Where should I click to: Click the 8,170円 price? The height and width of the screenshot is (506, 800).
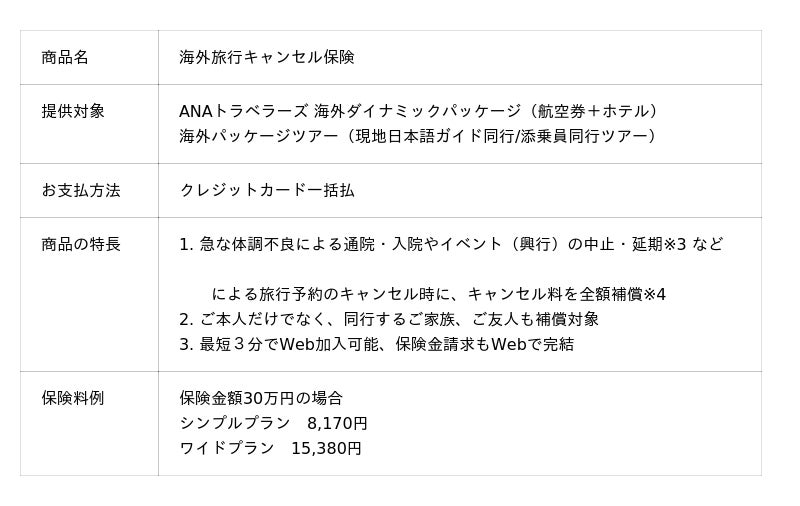pyautogui.click(x=337, y=423)
